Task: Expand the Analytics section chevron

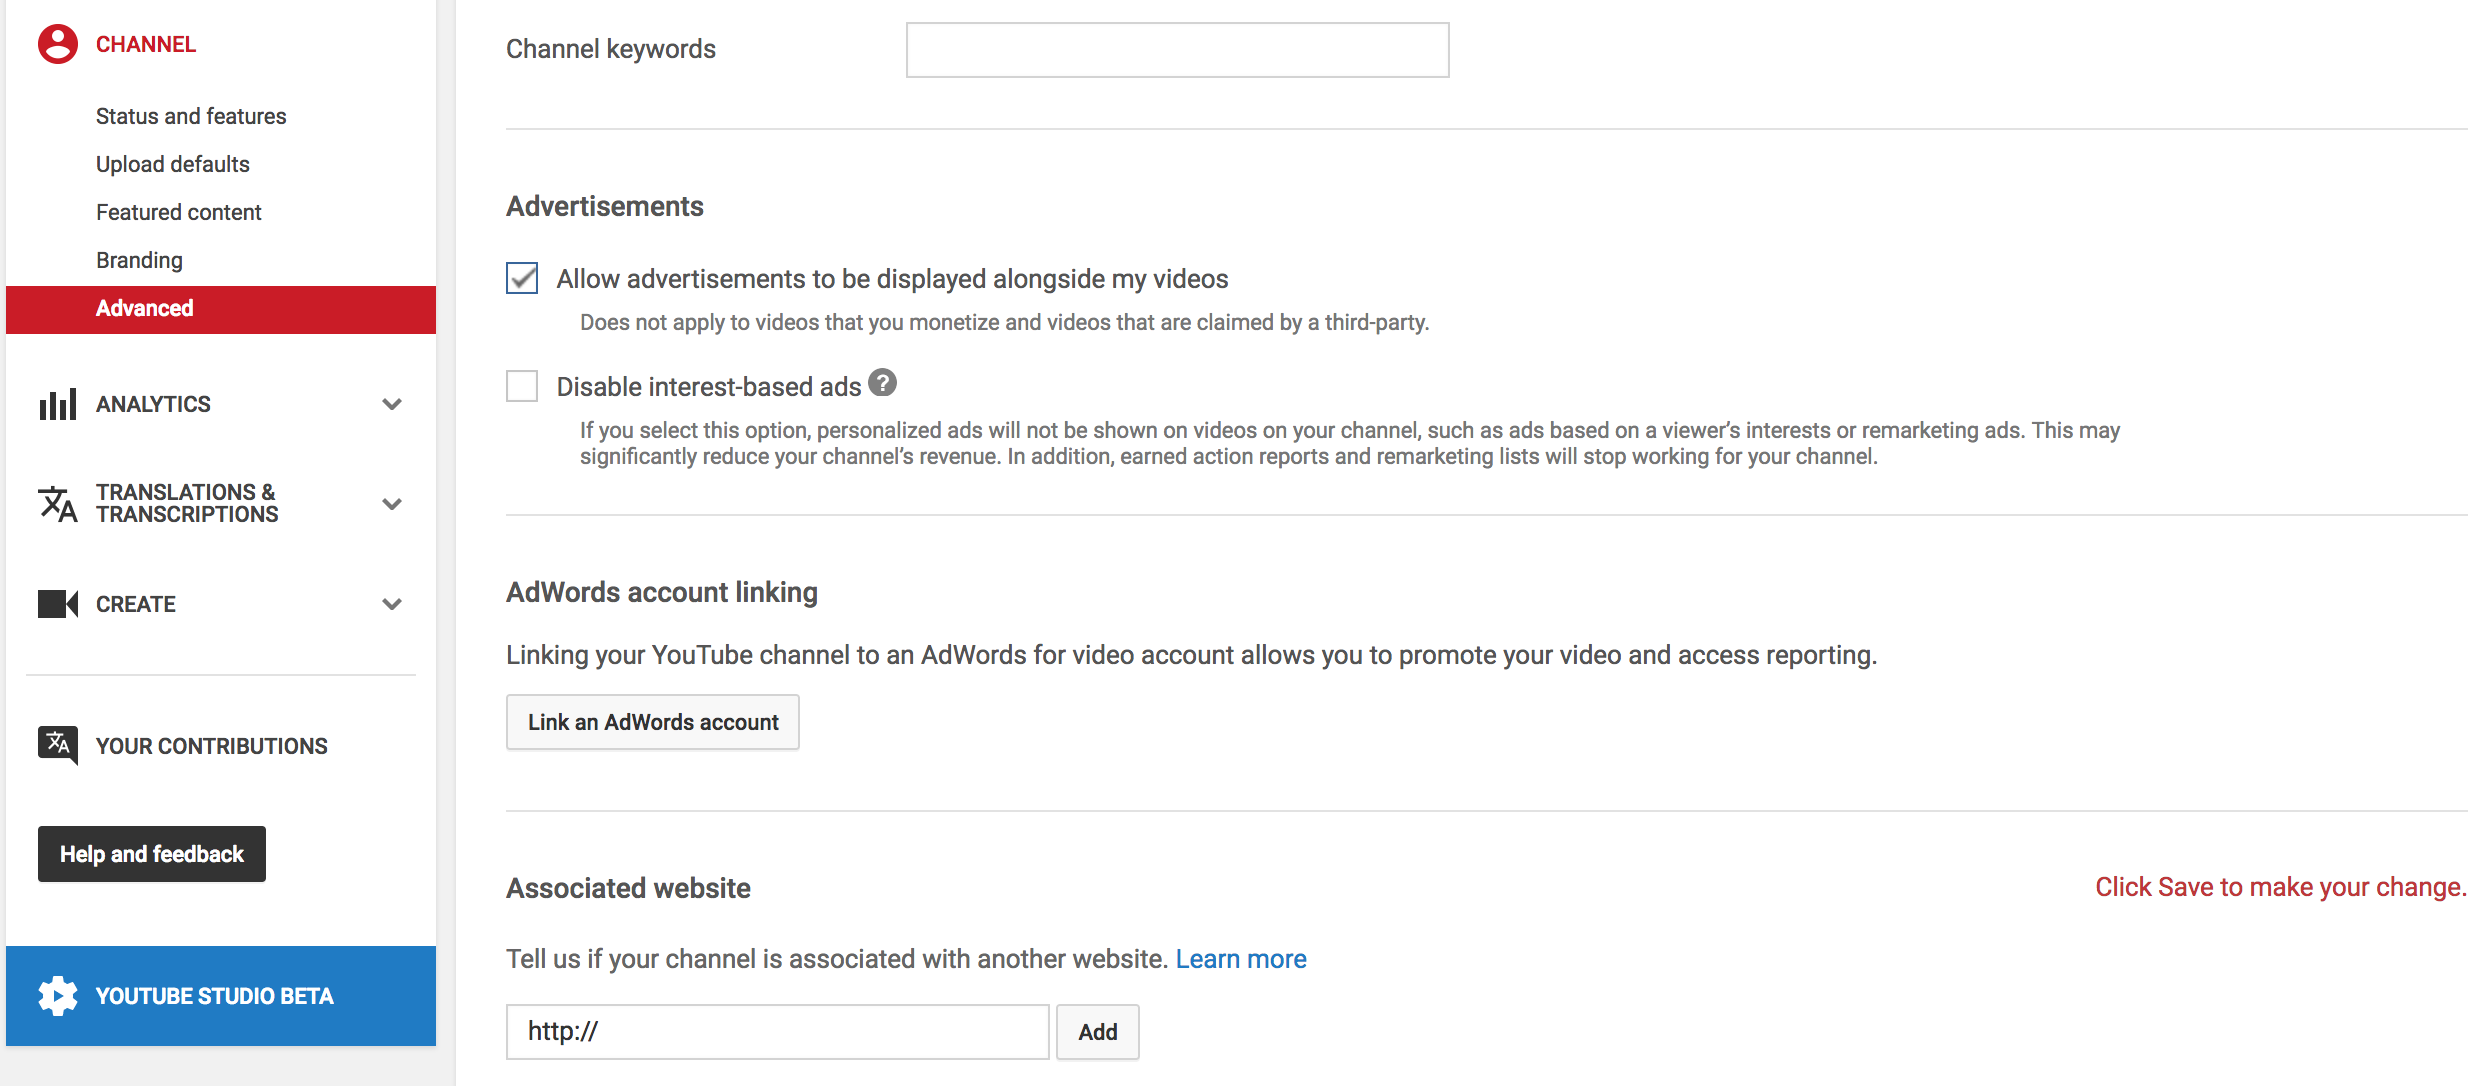Action: tap(392, 404)
